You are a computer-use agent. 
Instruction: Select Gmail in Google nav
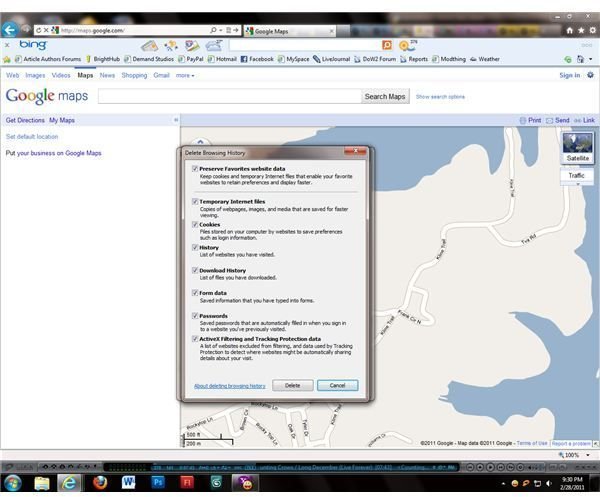(161, 75)
